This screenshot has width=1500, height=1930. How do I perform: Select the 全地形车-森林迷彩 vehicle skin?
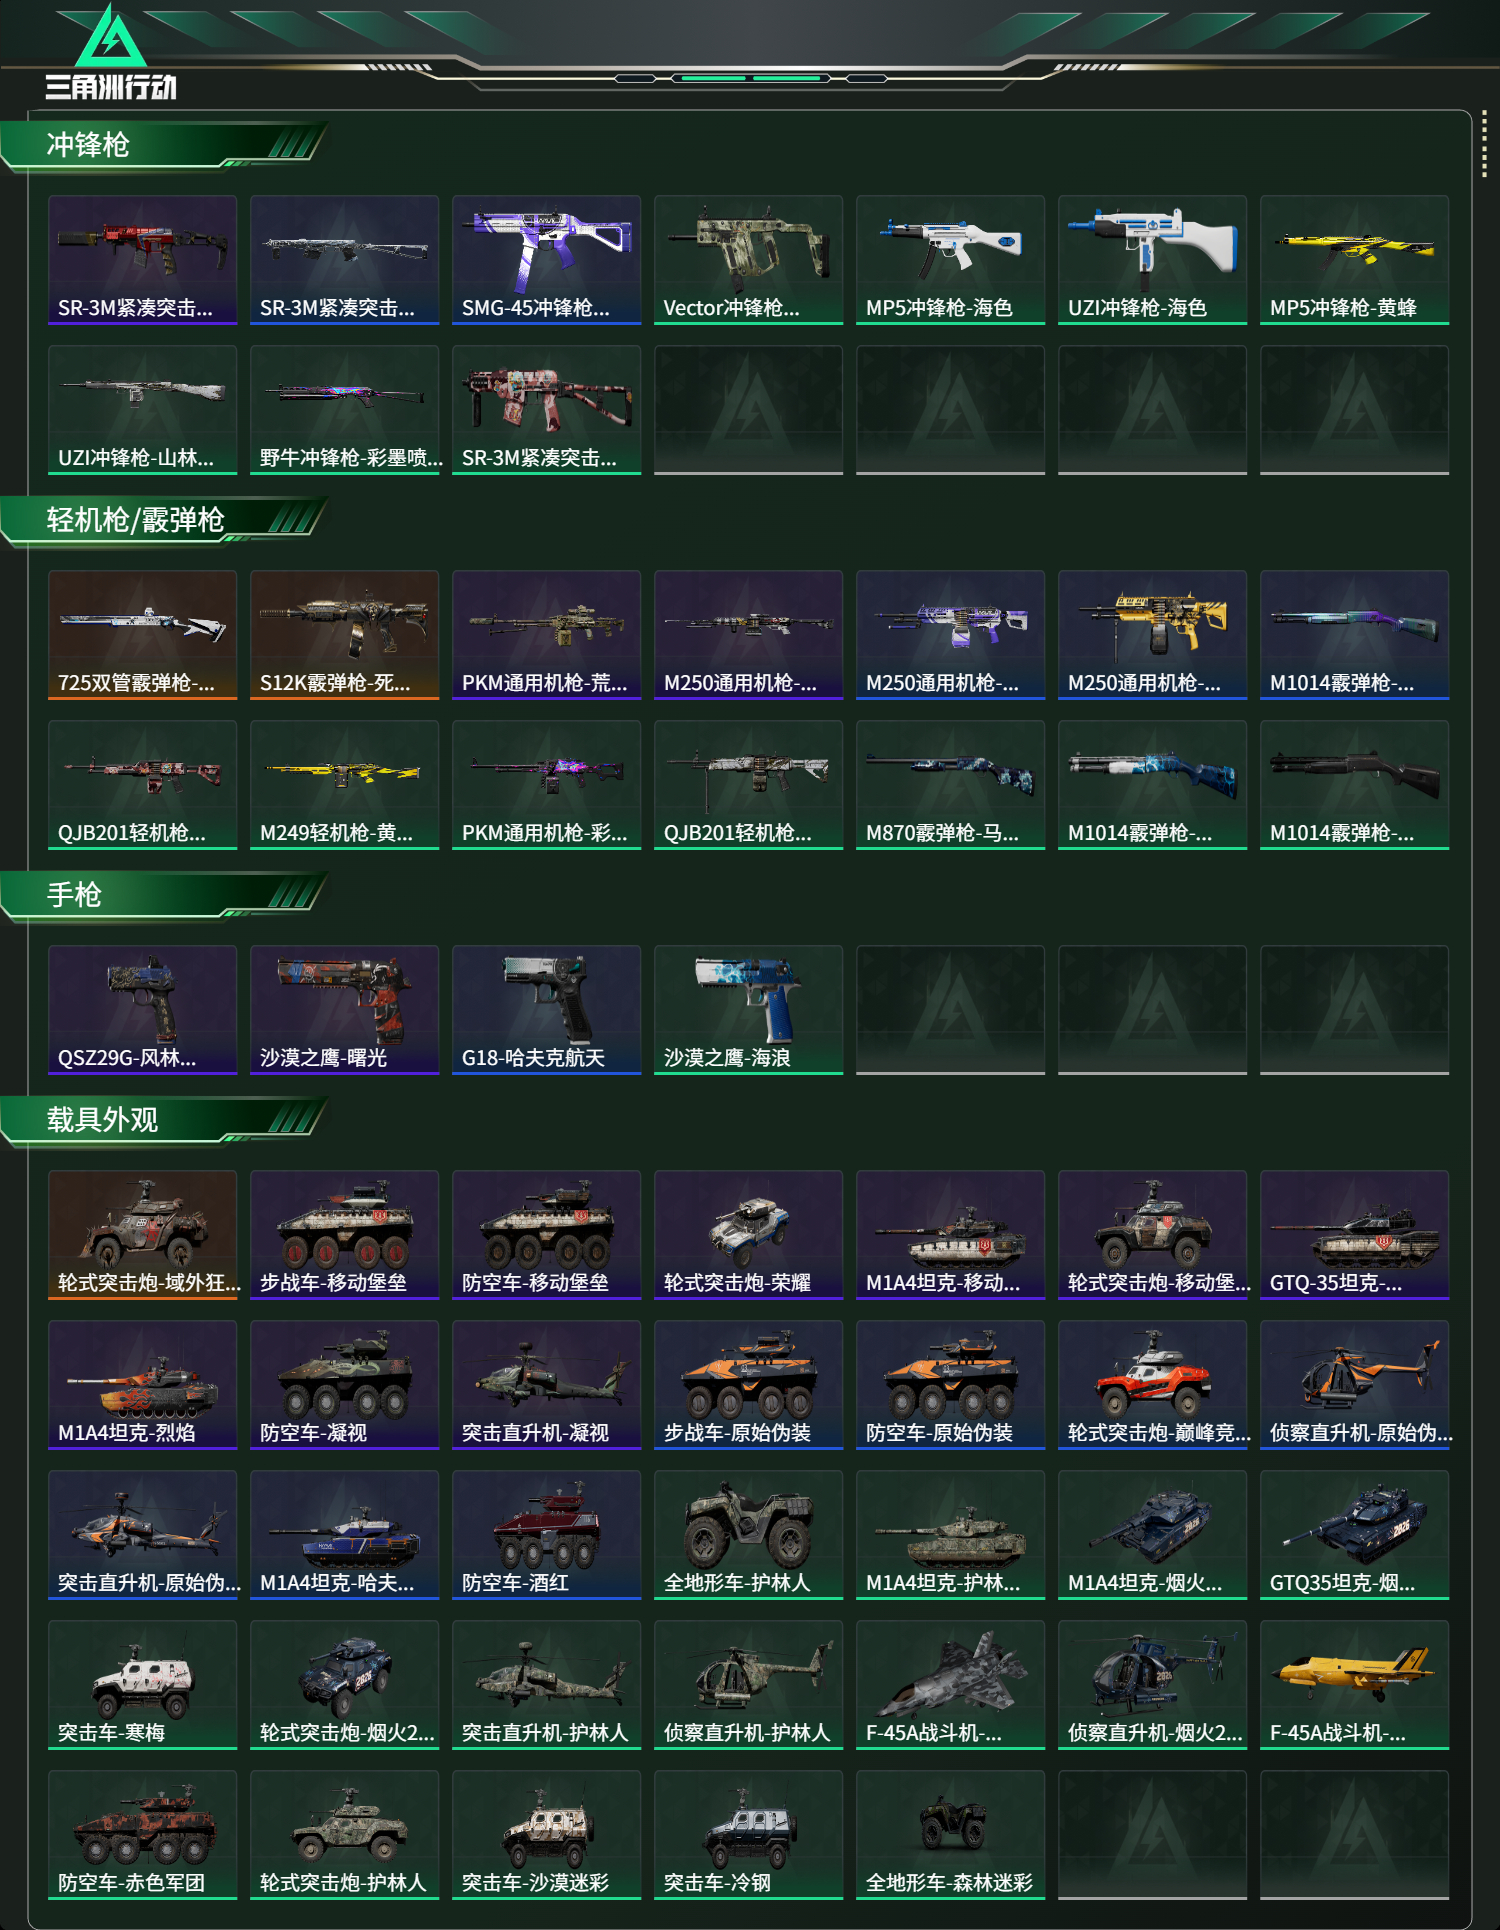click(x=950, y=1835)
